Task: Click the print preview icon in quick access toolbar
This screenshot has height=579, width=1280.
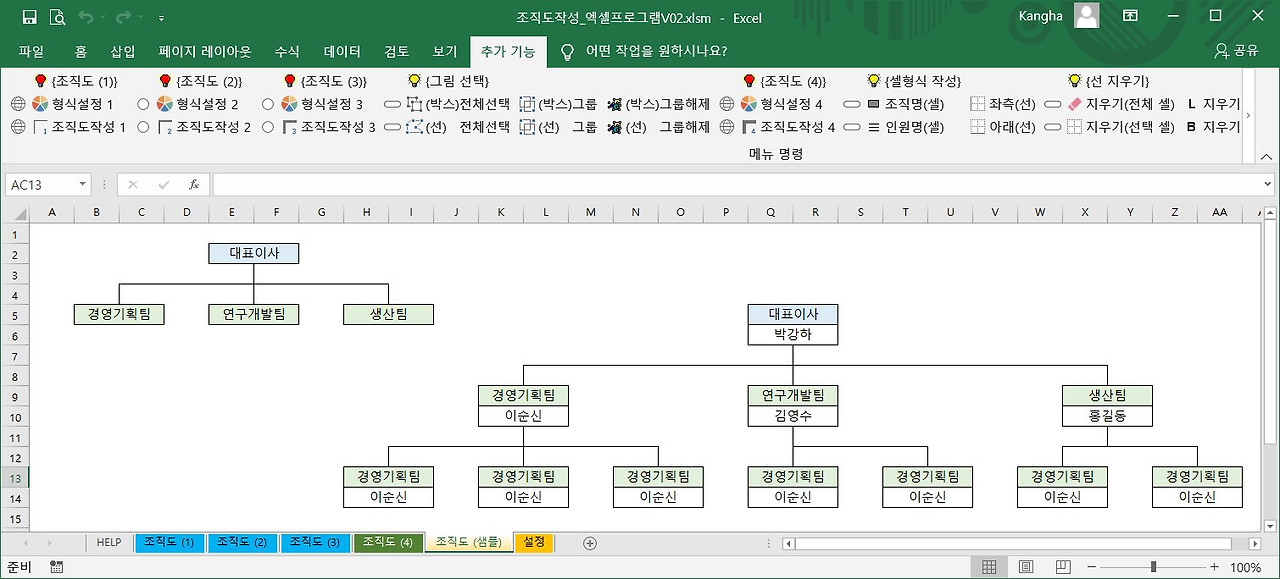Action: pos(57,17)
